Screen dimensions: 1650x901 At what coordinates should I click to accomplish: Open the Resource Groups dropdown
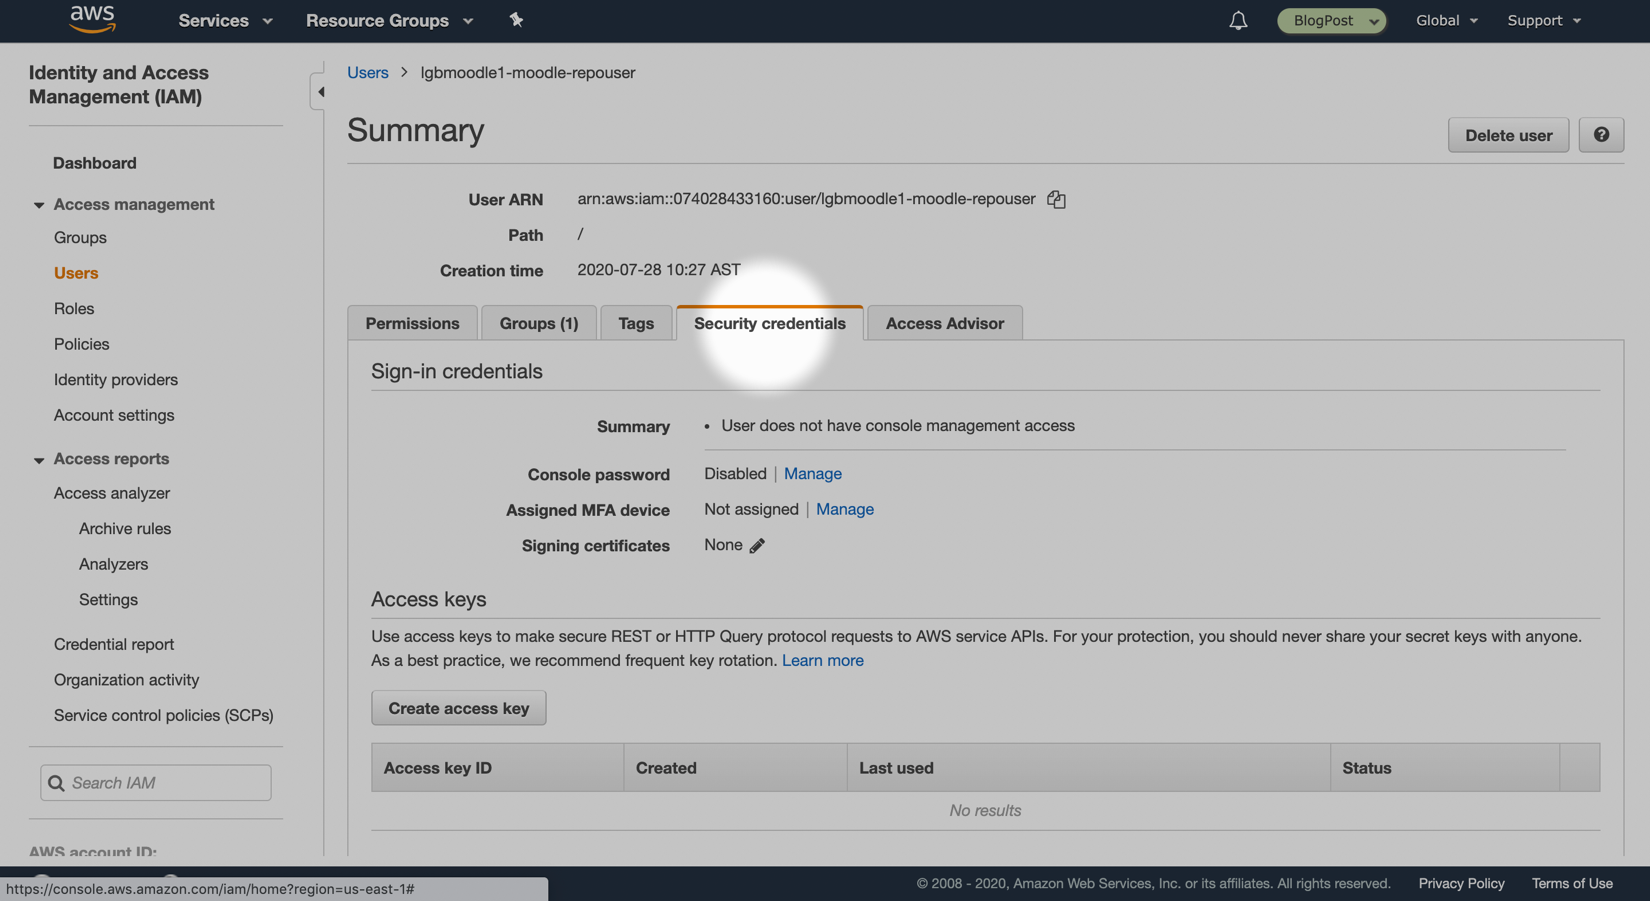[389, 20]
